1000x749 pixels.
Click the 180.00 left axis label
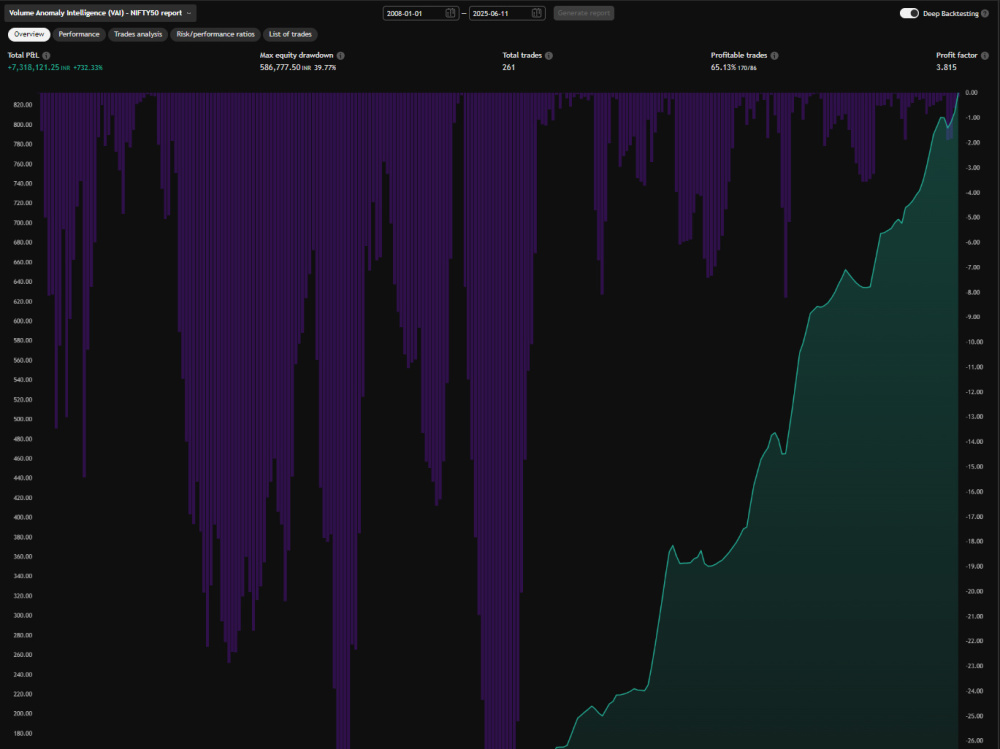[22, 734]
